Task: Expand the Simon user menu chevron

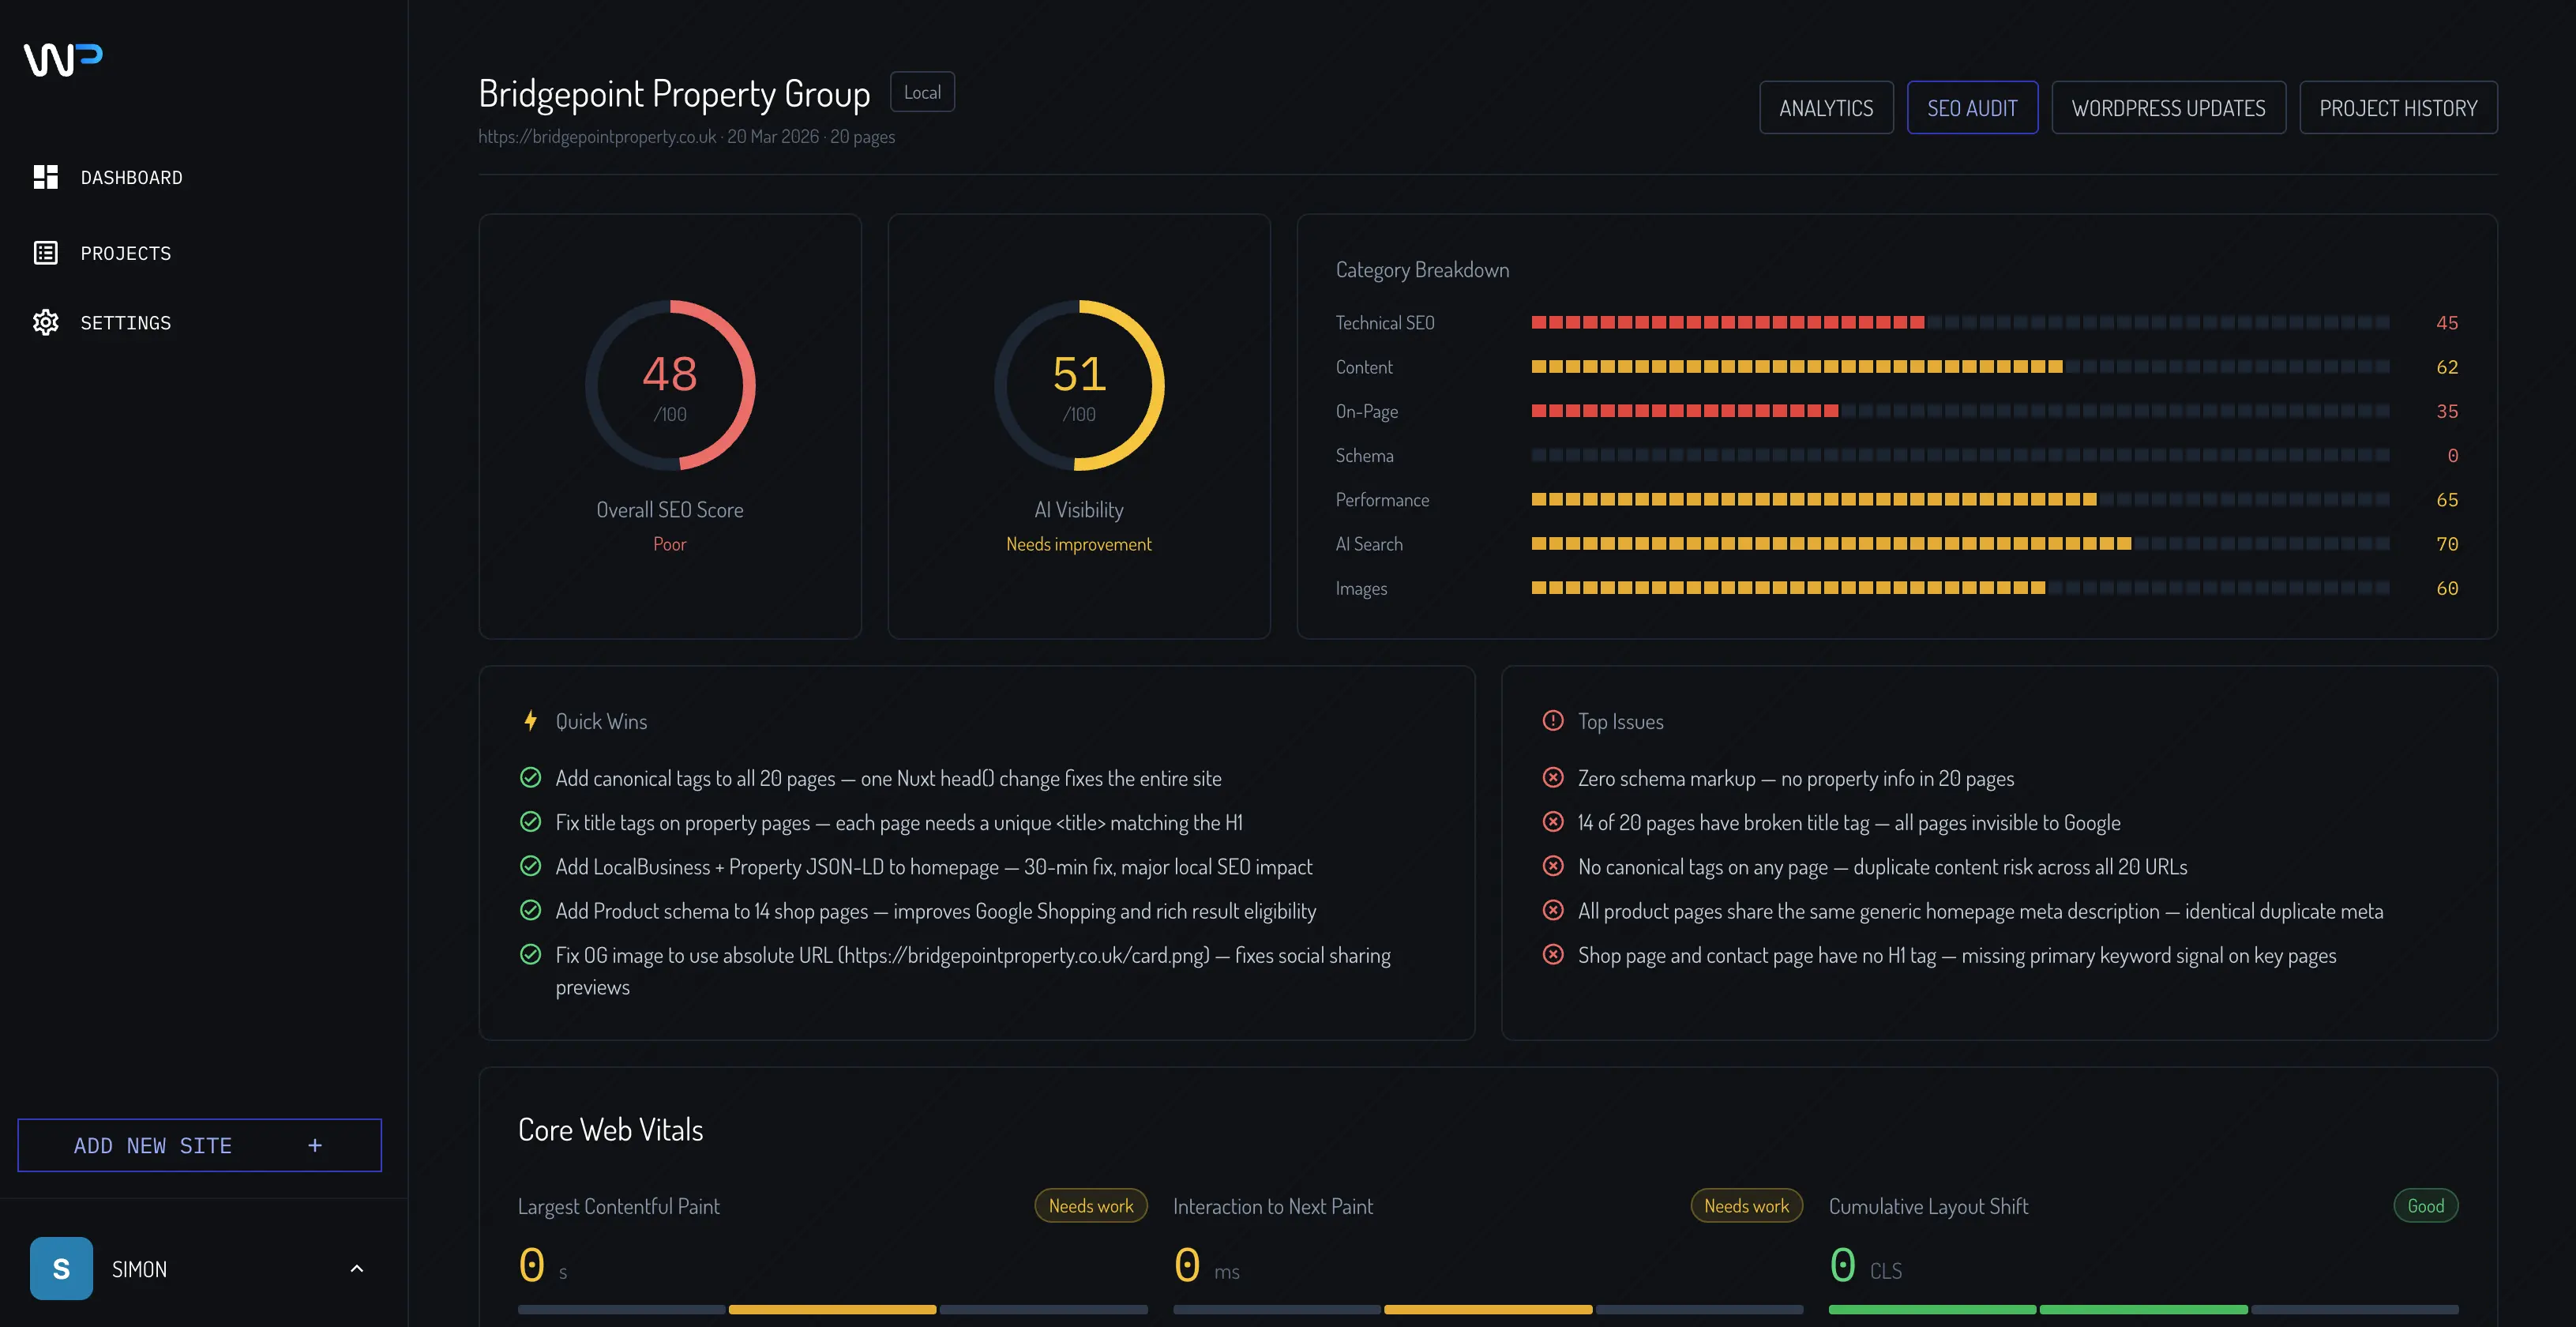Action: click(356, 1268)
